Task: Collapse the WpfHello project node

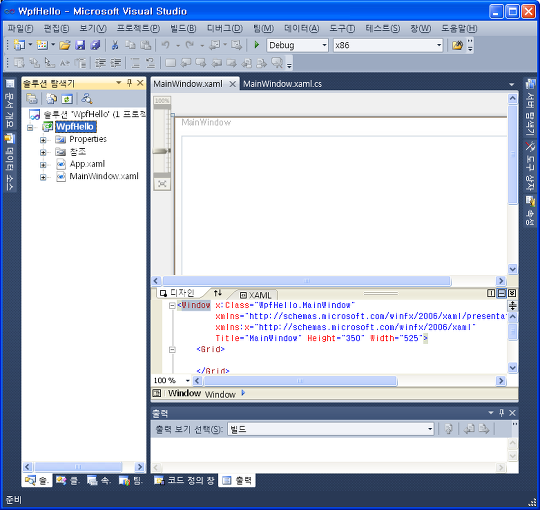Action: click(x=30, y=127)
